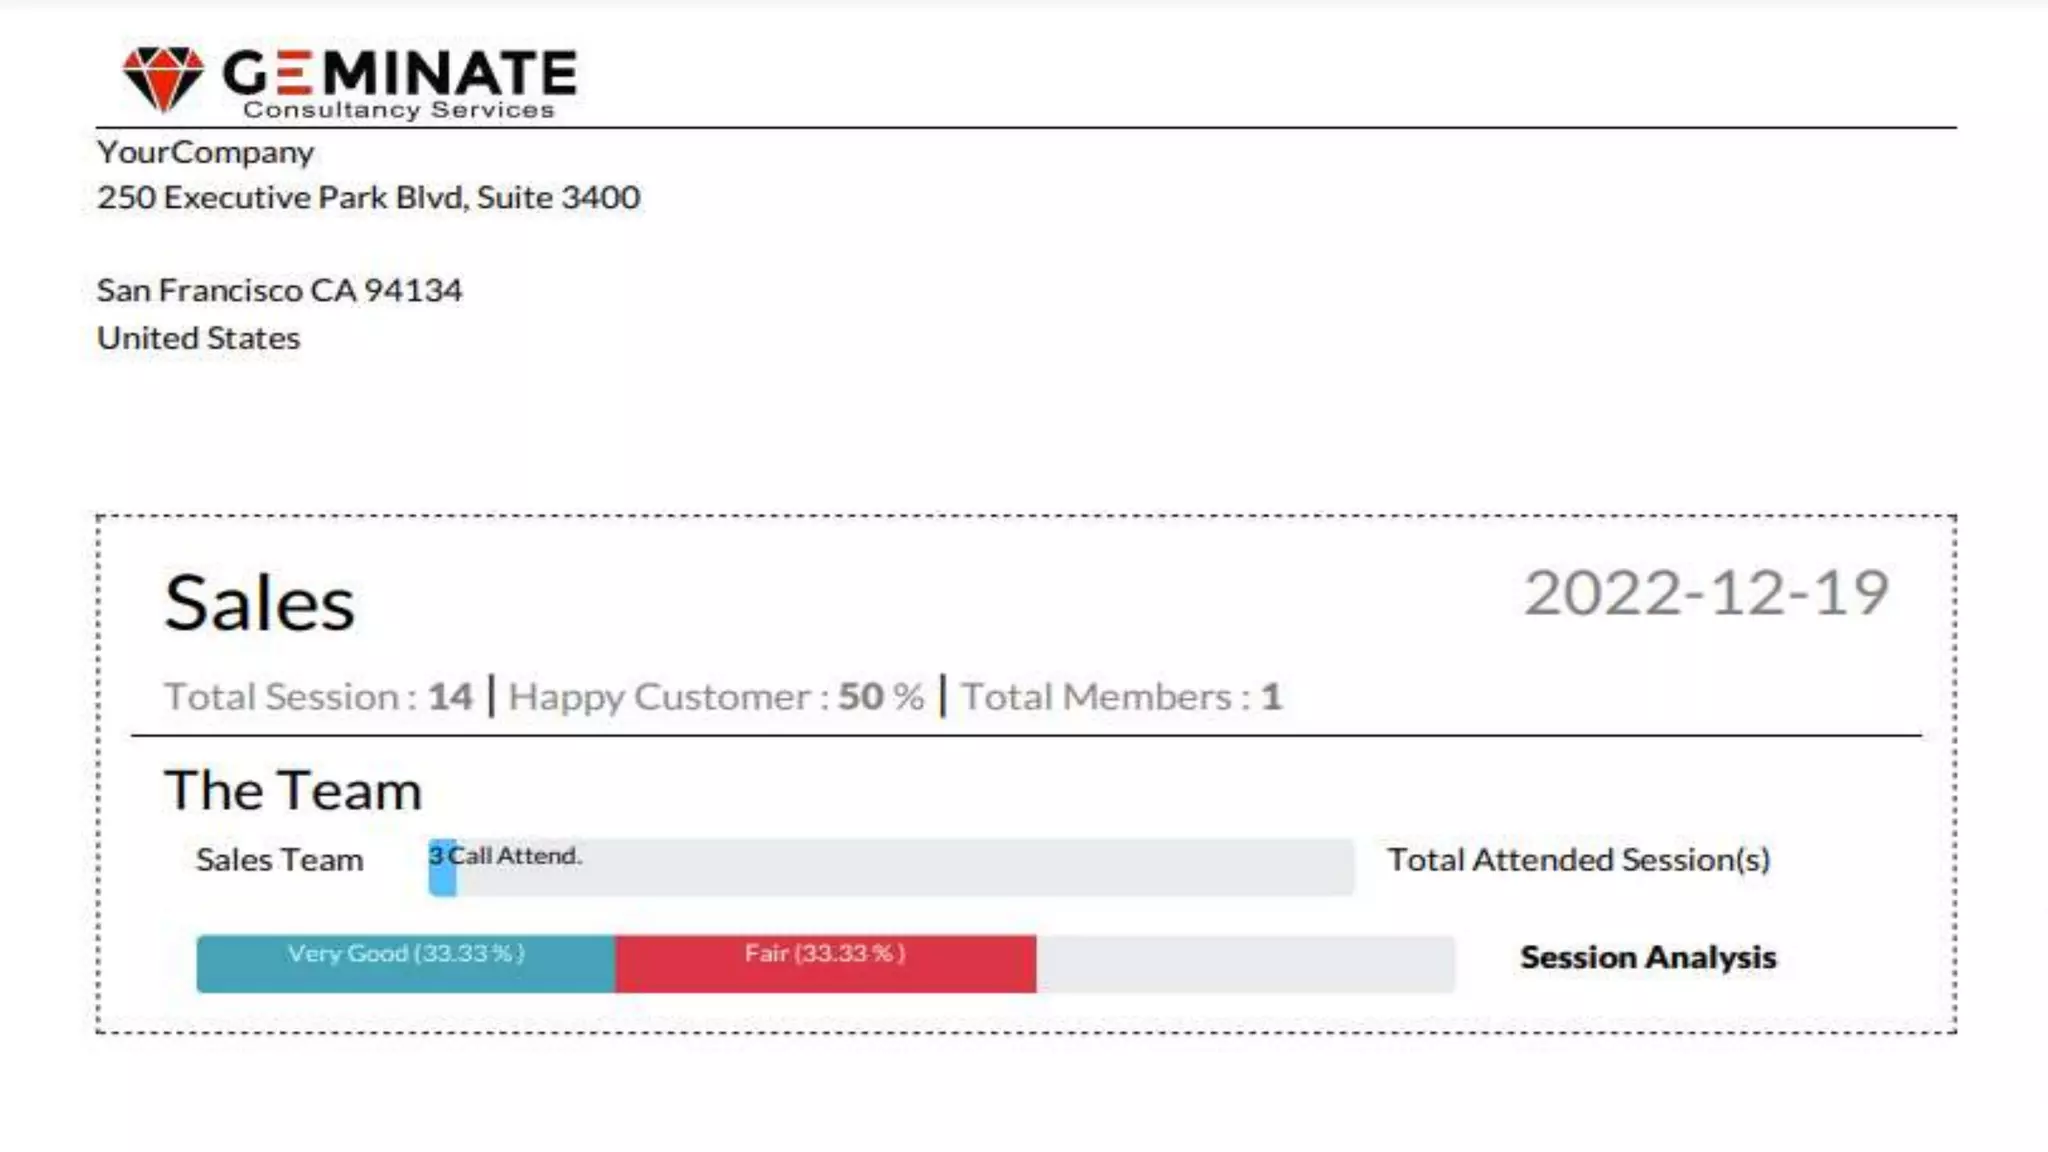Click the Total Attended Session(s) label
The width and height of the screenshot is (2048, 1152).
point(1578,860)
